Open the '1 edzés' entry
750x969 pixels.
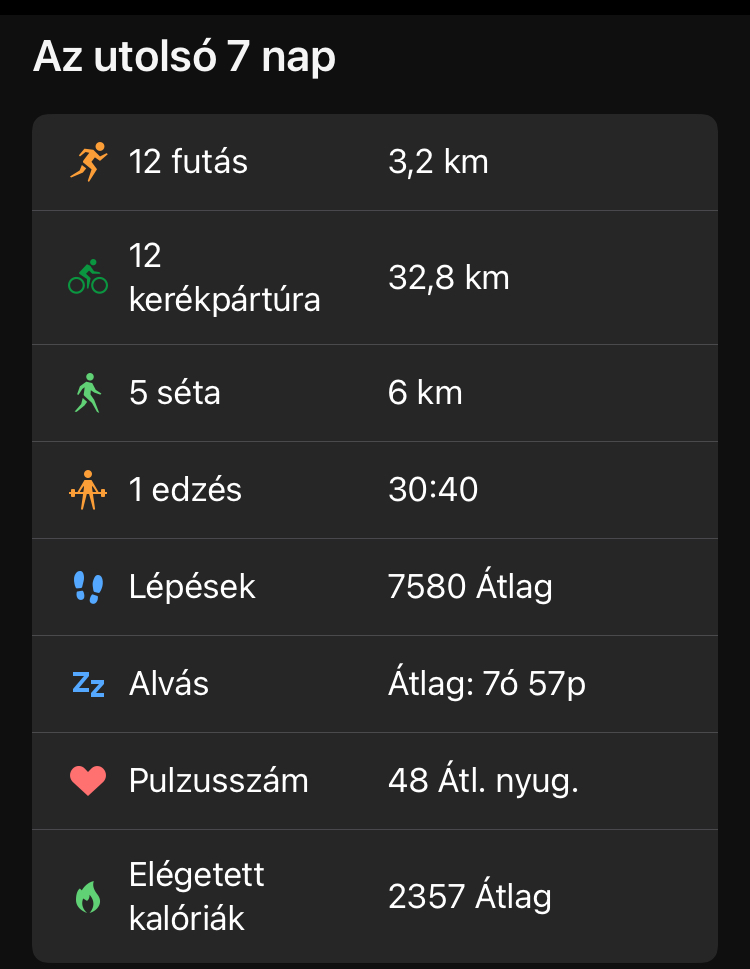(185, 490)
